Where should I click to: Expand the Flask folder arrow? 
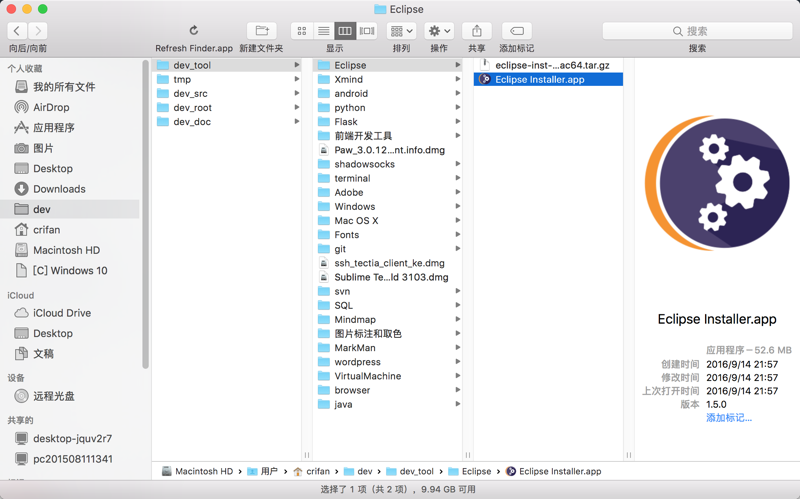(458, 121)
